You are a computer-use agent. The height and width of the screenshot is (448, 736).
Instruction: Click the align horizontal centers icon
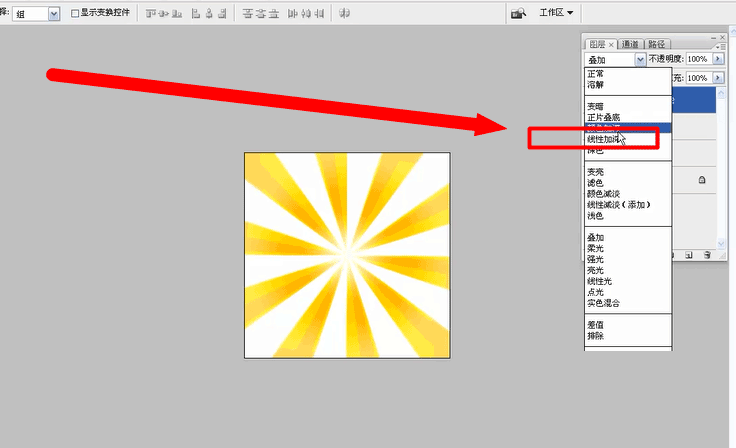209,14
